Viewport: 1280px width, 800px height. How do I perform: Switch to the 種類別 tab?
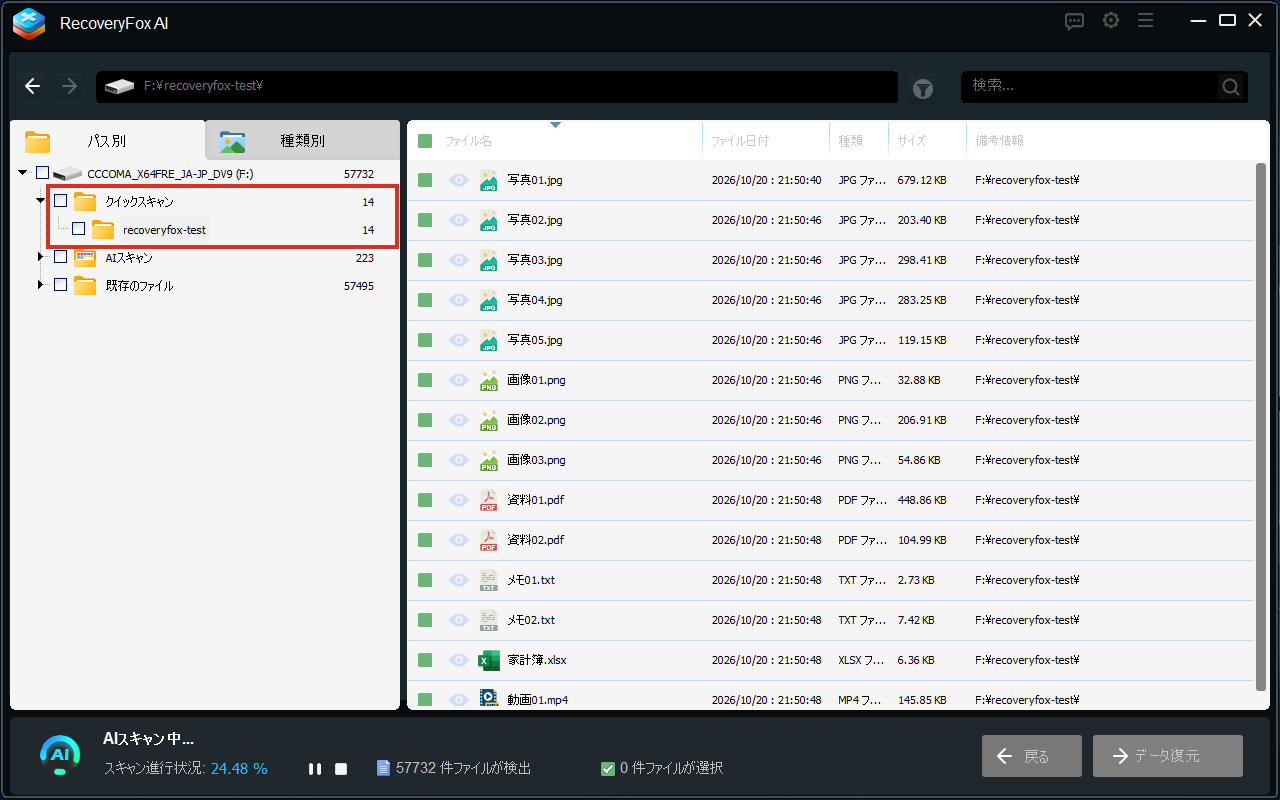[302, 141]
